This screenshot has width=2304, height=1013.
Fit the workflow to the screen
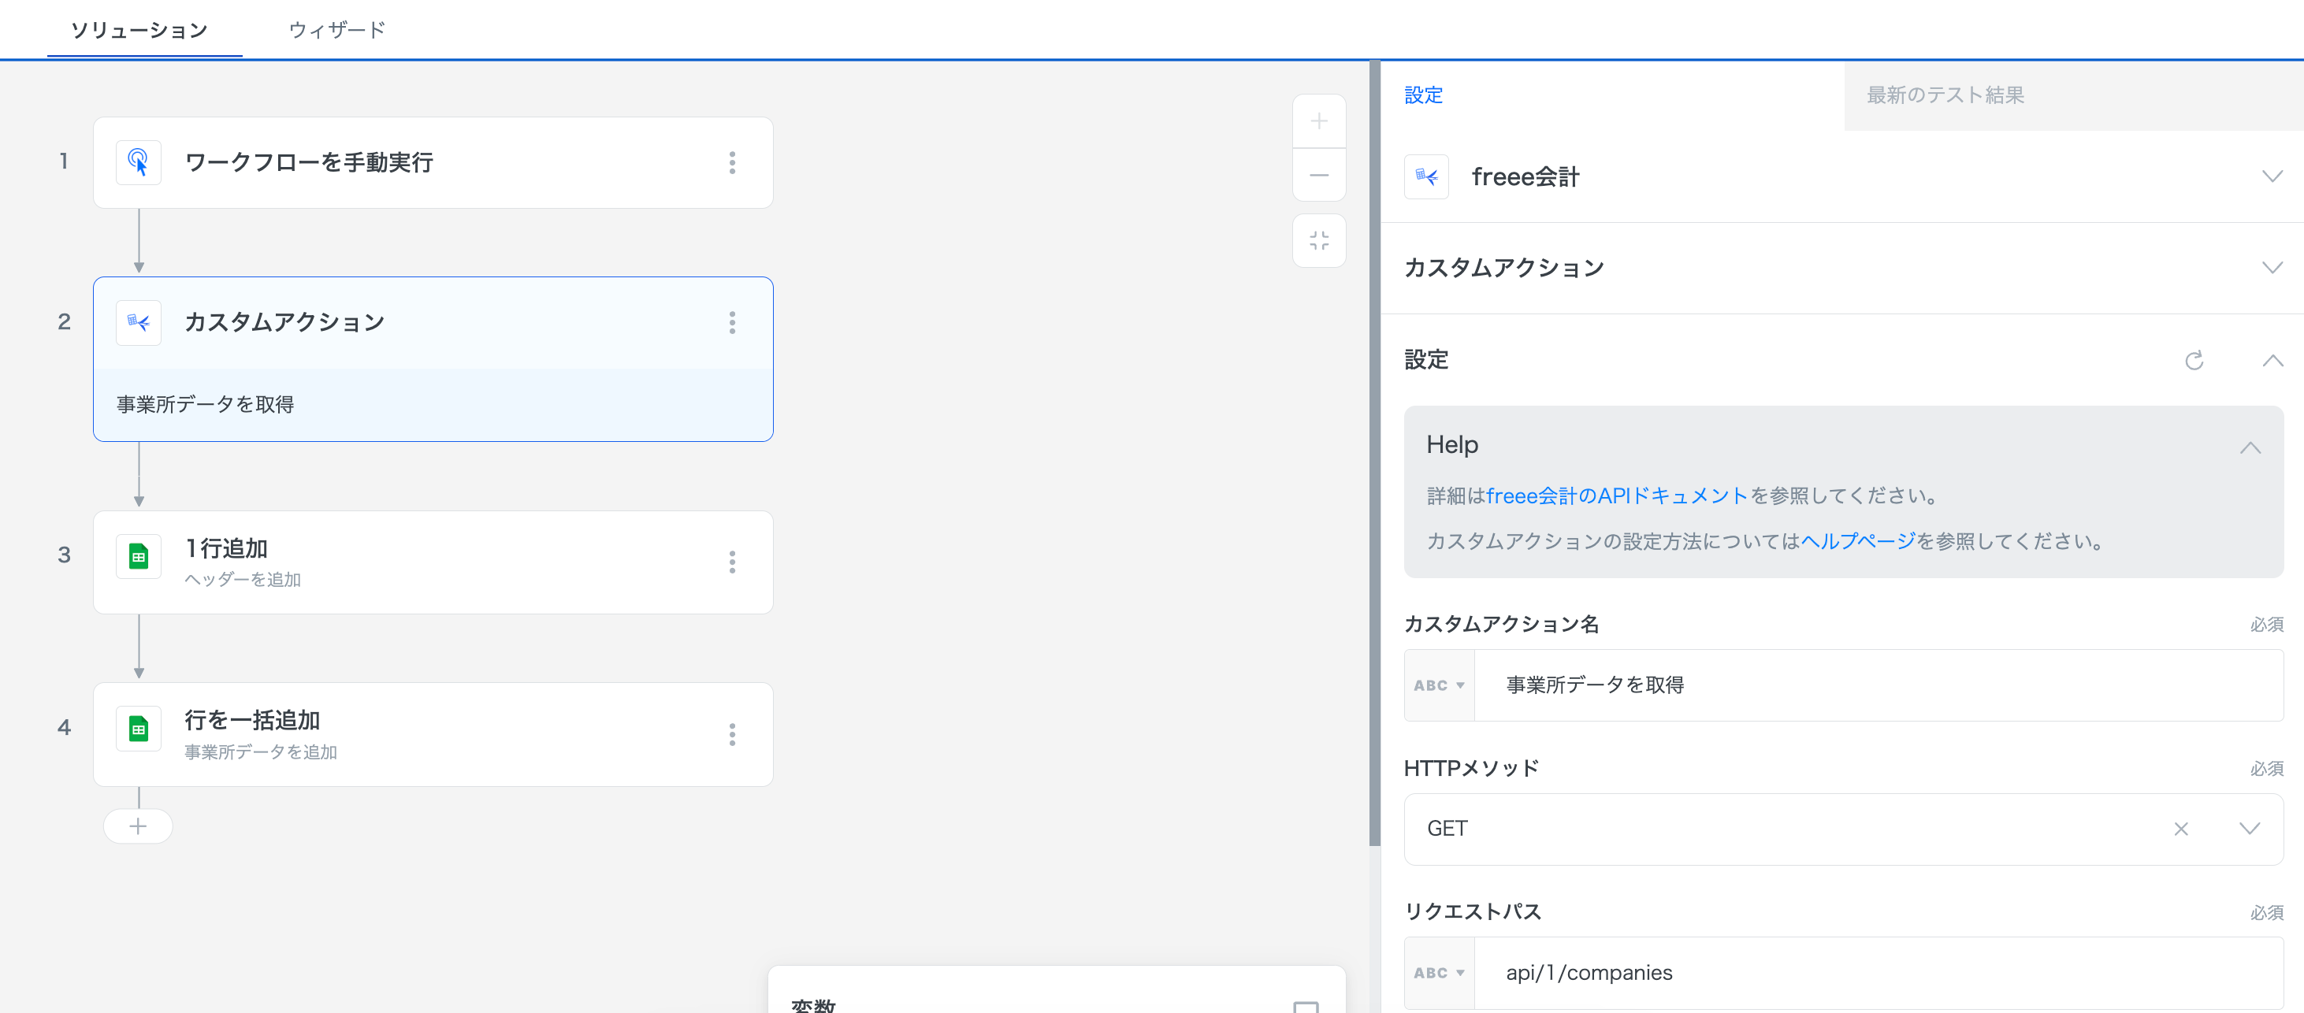tap(1319, 241)
